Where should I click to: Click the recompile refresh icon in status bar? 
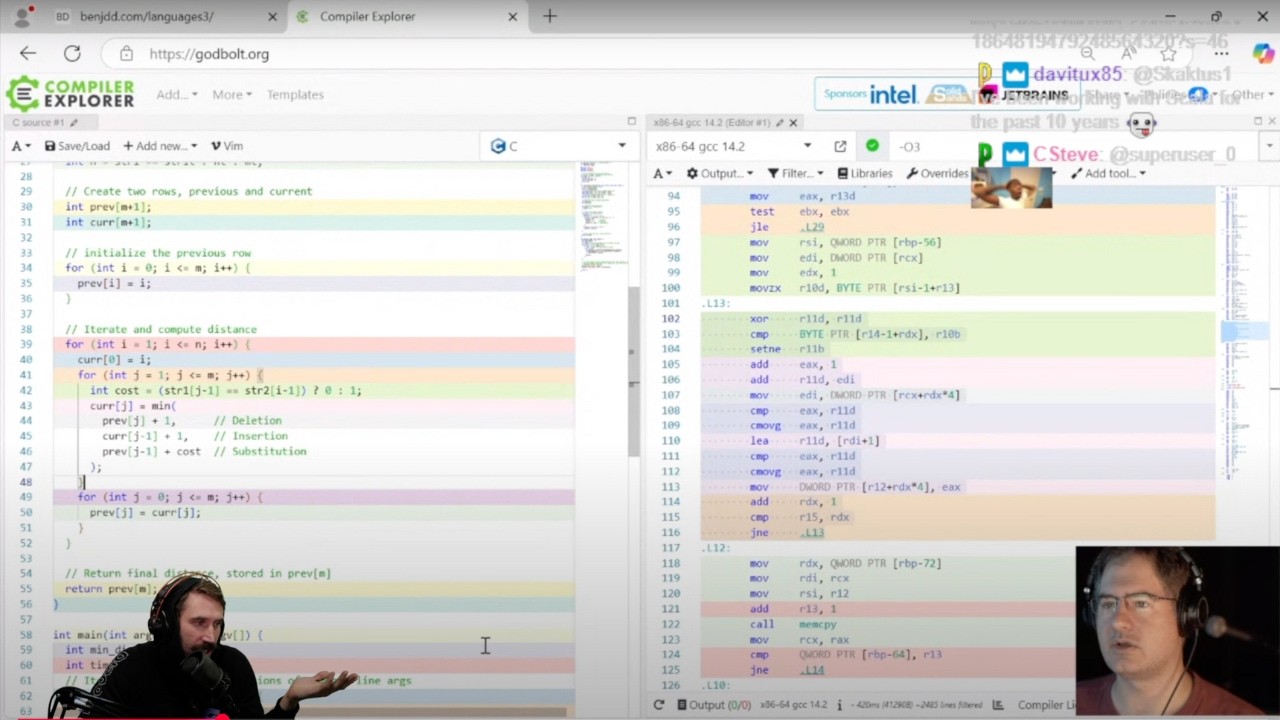click(x=658, y=705)
